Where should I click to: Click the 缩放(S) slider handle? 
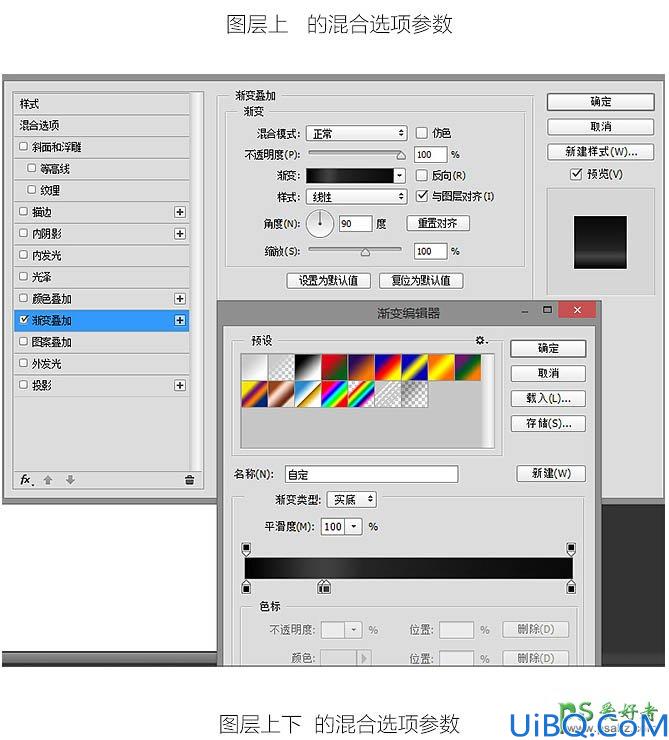(x=365, y=252)
